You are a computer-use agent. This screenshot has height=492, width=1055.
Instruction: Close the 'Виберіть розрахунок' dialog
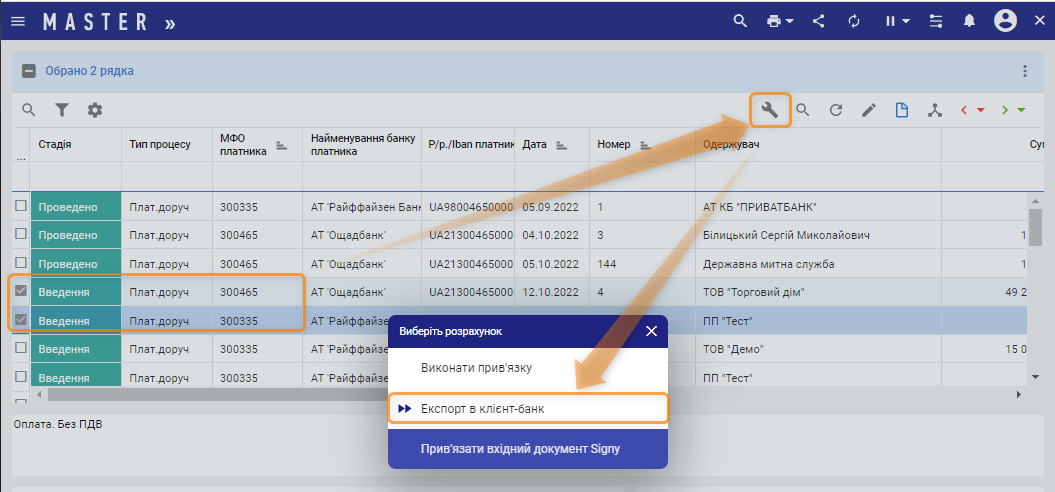click(652, 330)
